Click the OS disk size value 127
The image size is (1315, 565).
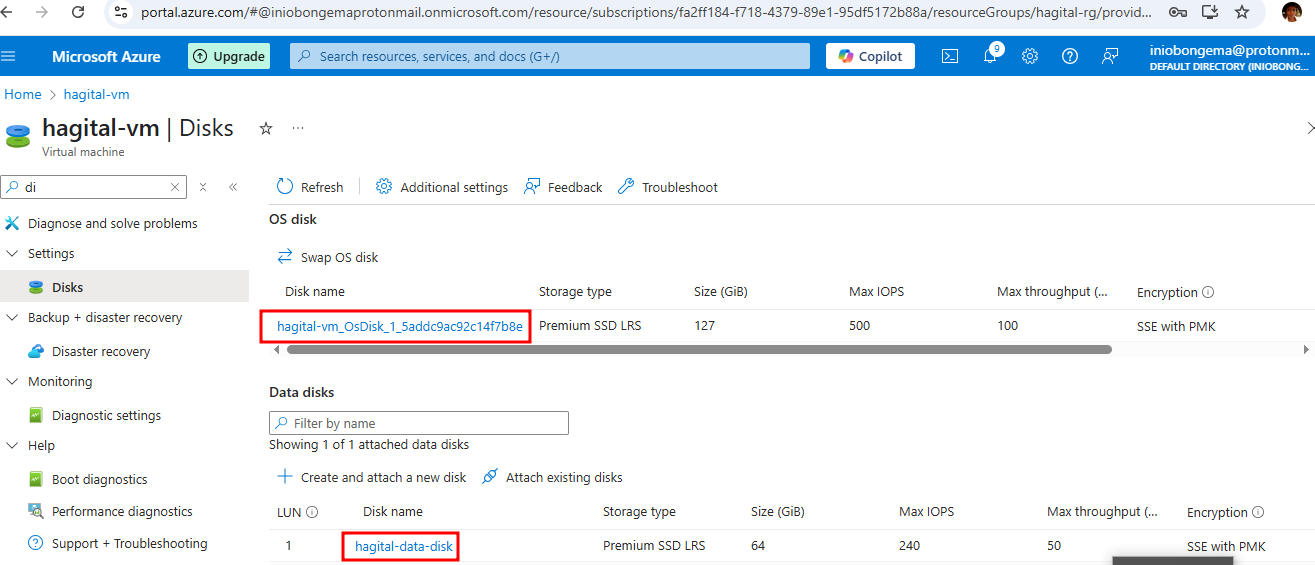click(x=704, y=326)
